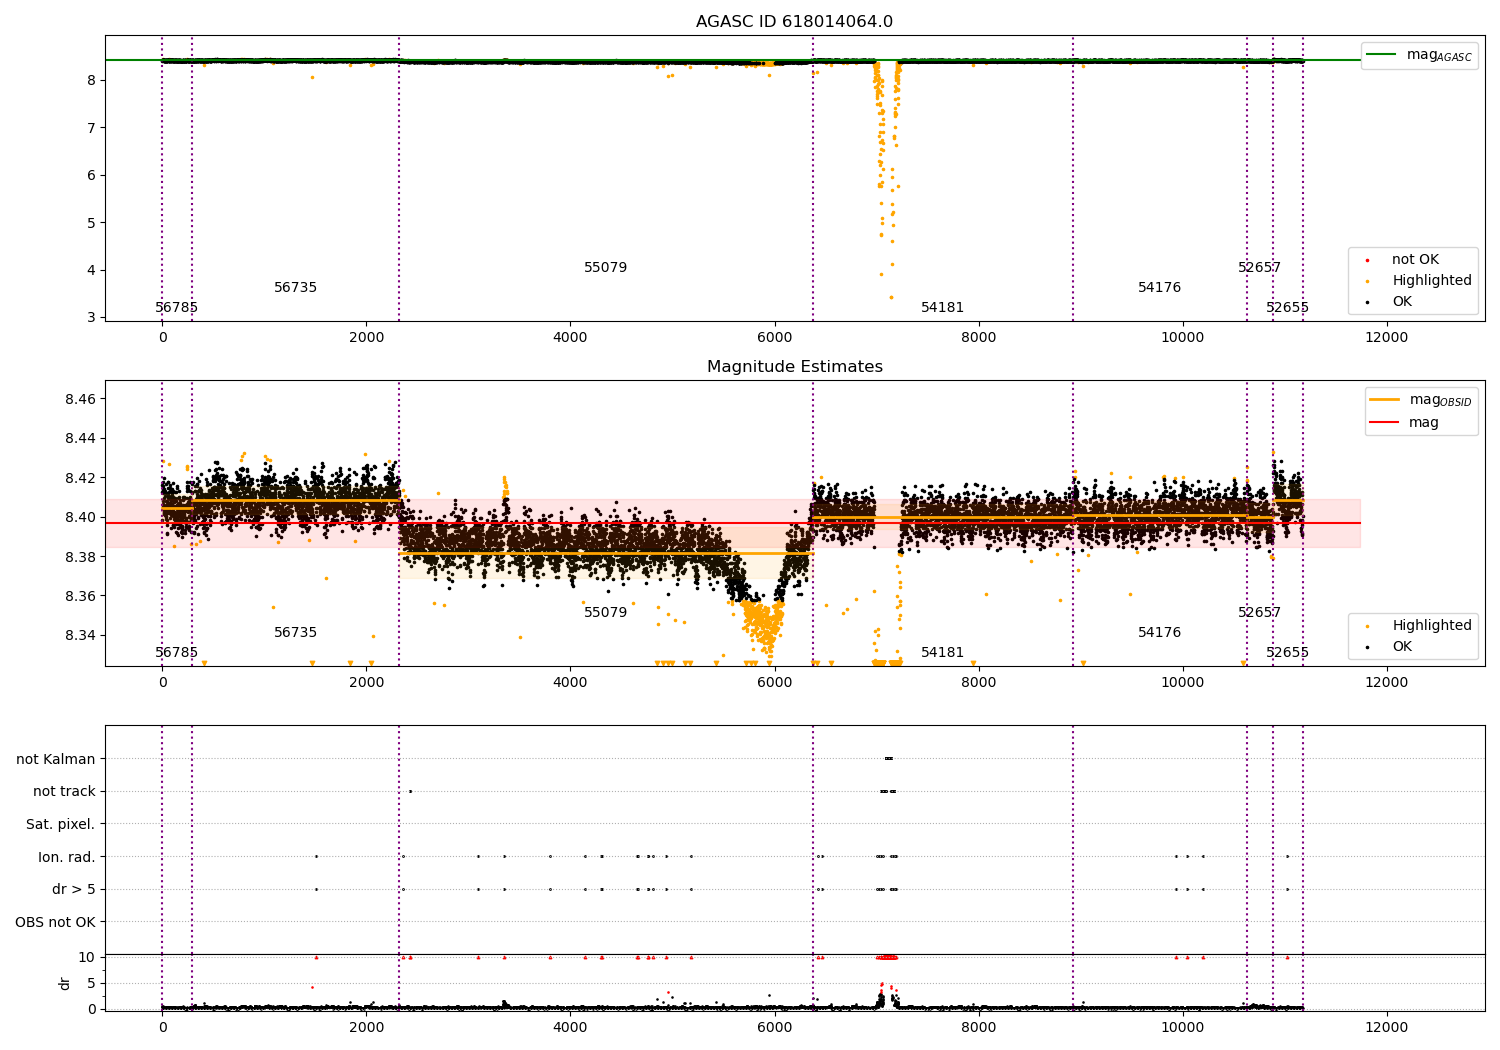Click the x-axis tick 8000 in the bottom plot

click(979, 1027)
